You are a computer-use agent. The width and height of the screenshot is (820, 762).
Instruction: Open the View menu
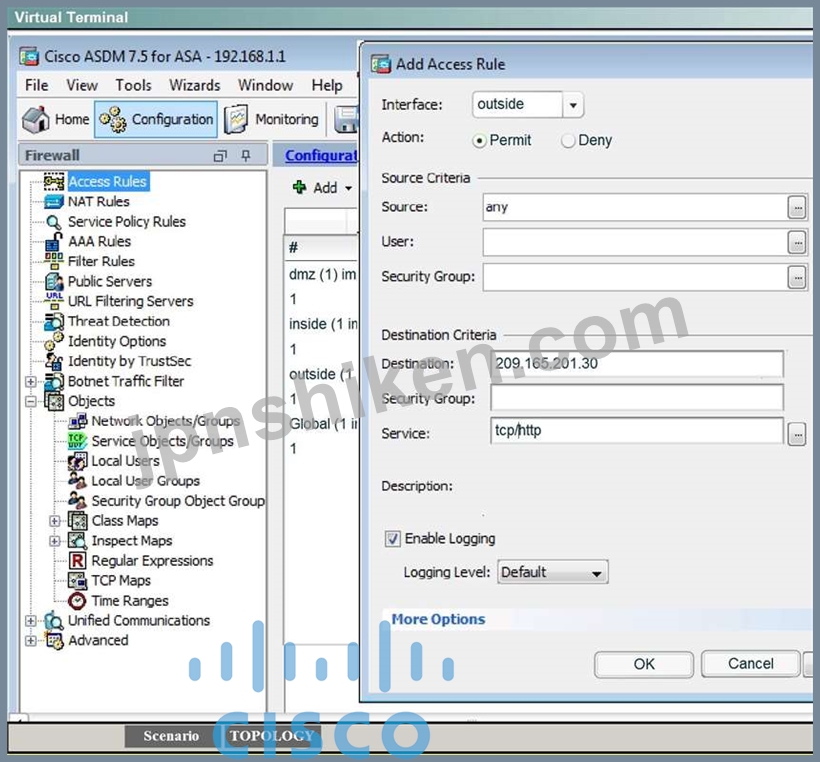click(x=82, y=85)
